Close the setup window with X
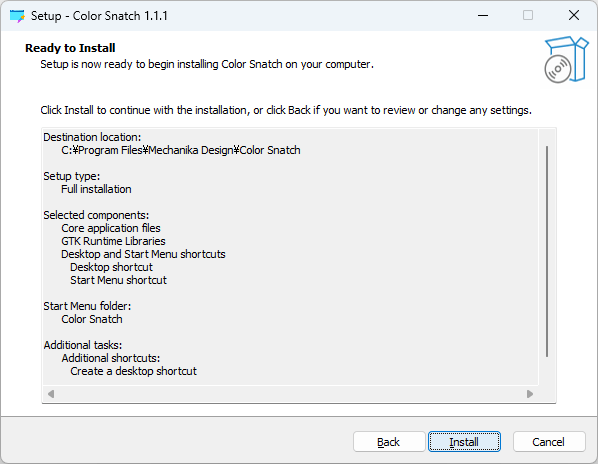Image resolution: width=598 pixels, height=464 pixels. tap(574, 16)
